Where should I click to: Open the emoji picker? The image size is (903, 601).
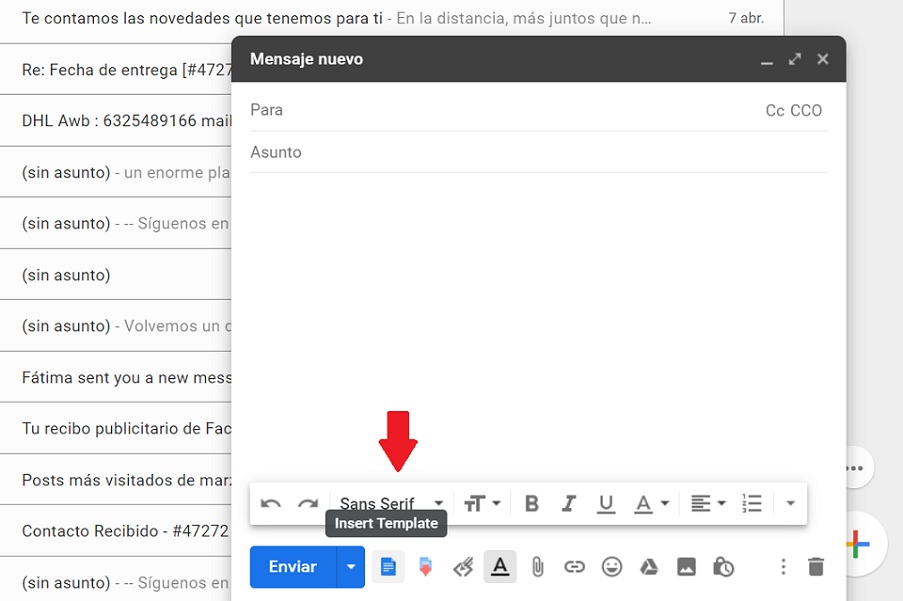pyautogui.click(x=612, y=567)
